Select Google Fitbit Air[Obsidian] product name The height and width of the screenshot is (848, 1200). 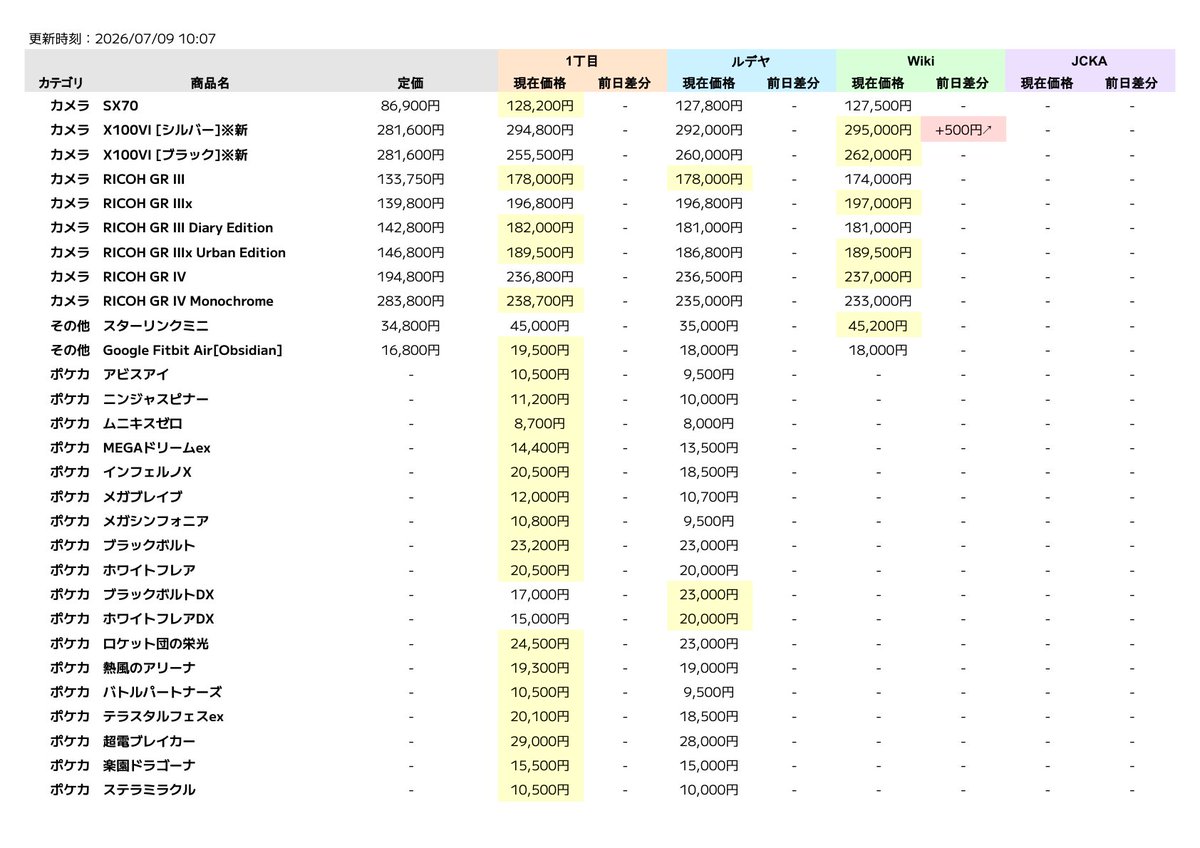tap(192, 350)
